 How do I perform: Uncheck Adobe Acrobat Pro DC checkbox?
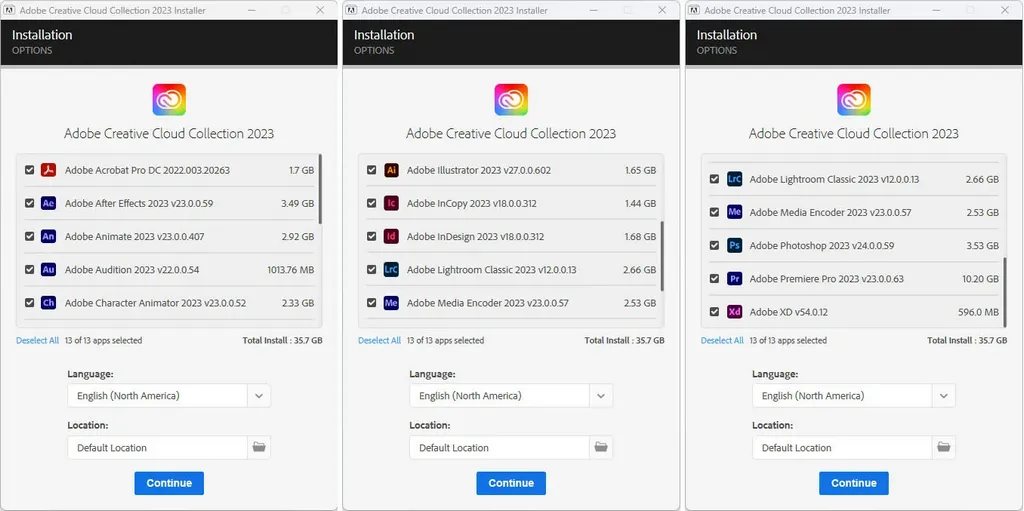(x=29, y=170)
